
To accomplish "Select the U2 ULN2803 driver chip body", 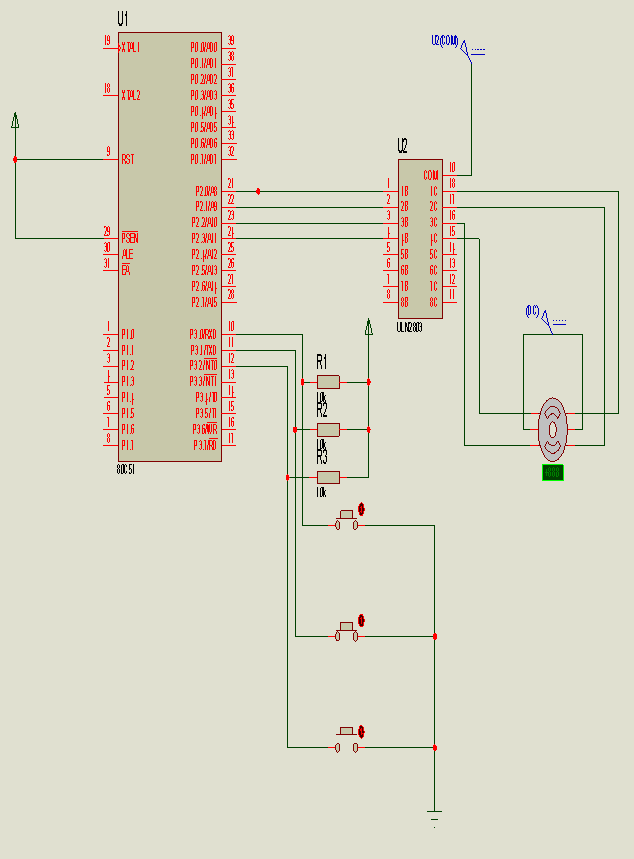I will coord(420,239).
